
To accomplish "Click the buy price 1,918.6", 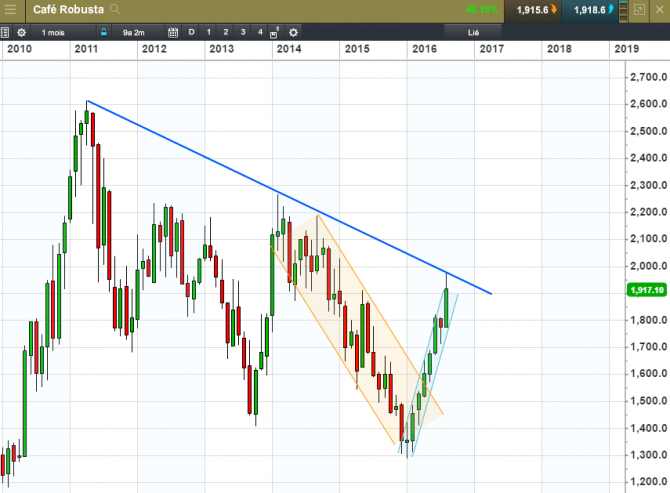I will tap(589, 10).
